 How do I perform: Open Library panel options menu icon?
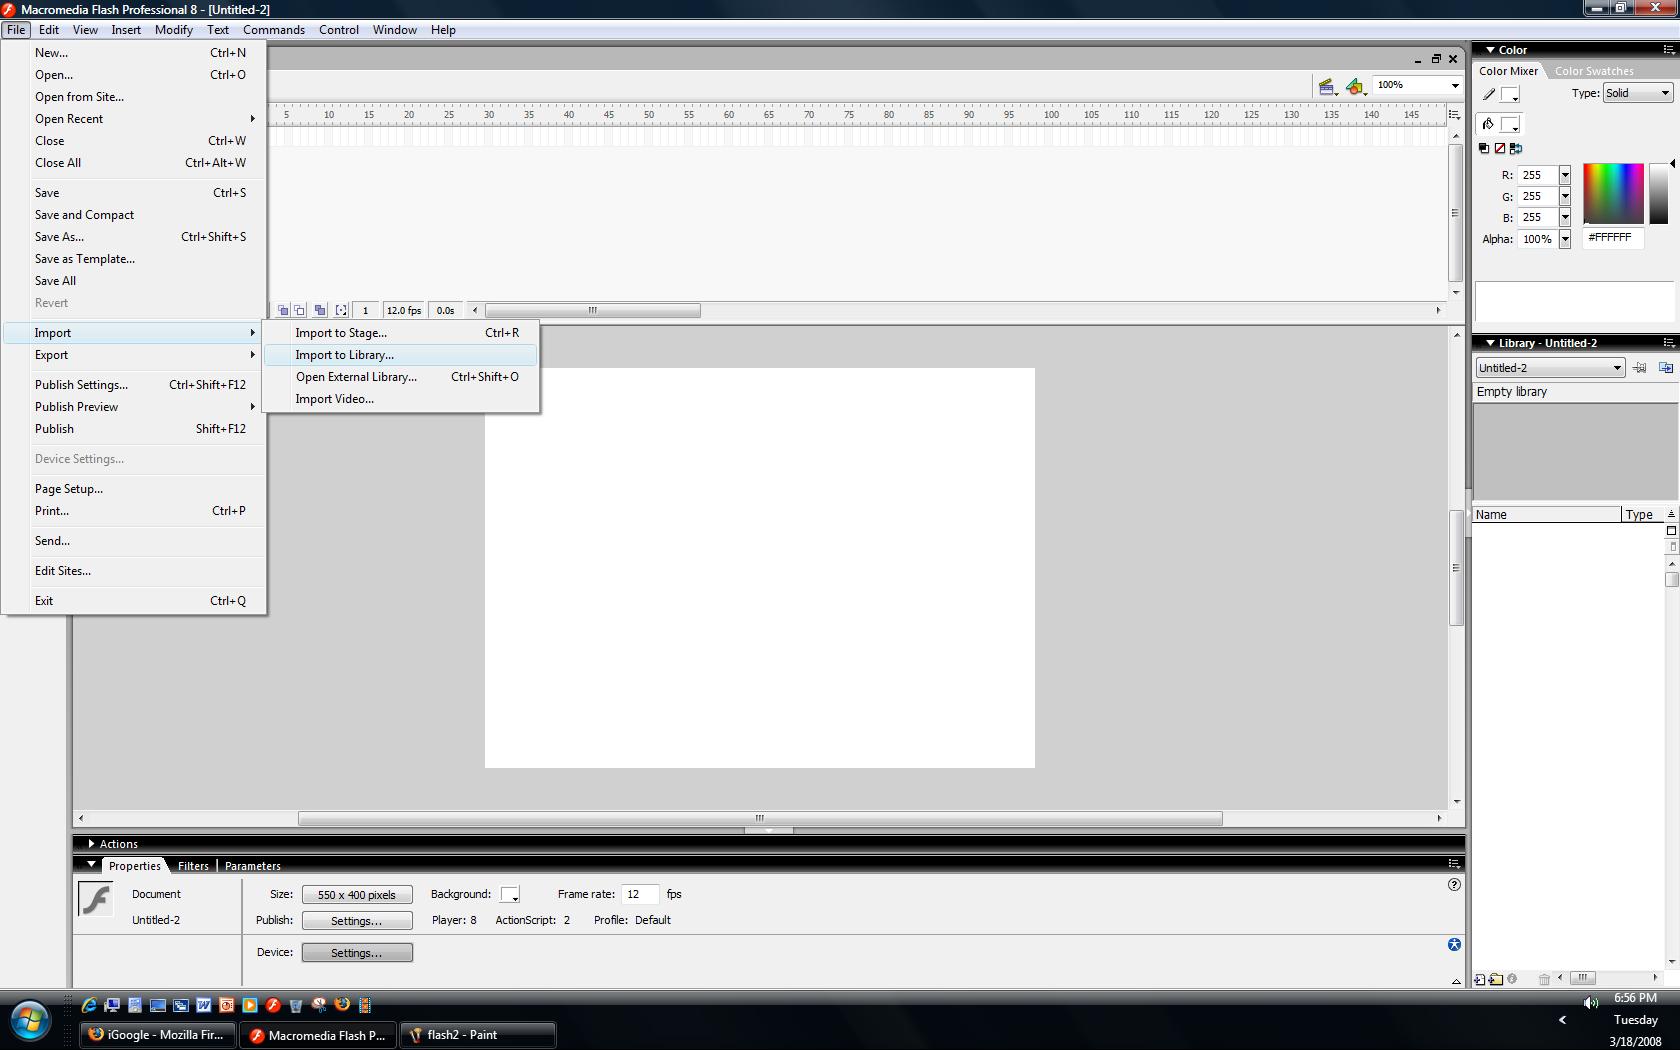tap(1669, 342)
